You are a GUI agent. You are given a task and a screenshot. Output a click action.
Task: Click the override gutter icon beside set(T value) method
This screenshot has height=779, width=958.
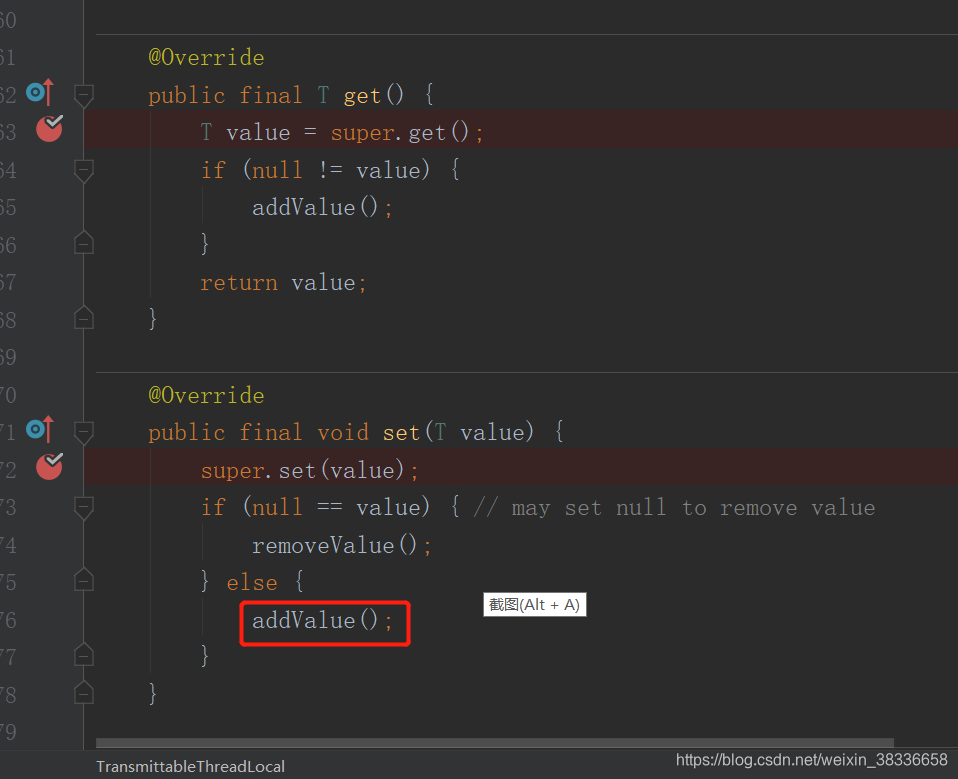(40, 430)
